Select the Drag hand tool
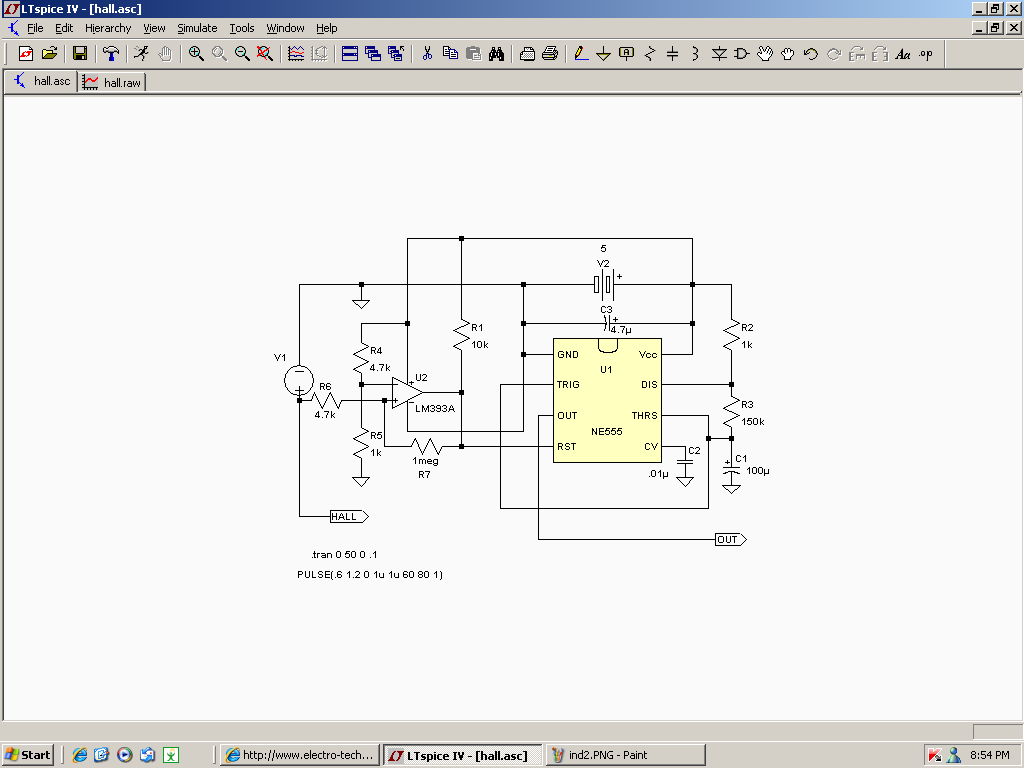This screenshot has height=768, width=1024. (788, 54)
